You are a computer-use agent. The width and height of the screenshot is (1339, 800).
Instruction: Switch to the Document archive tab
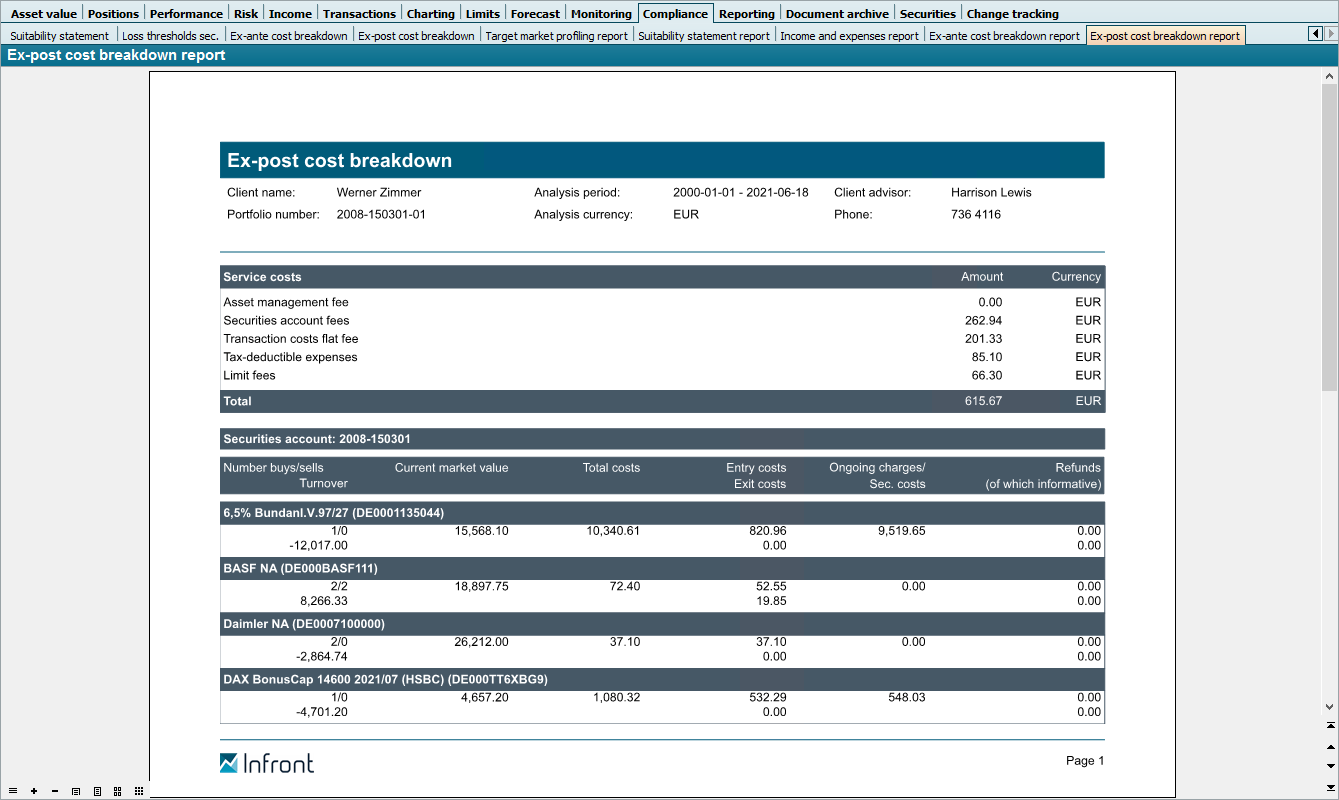tap(836, 14)
